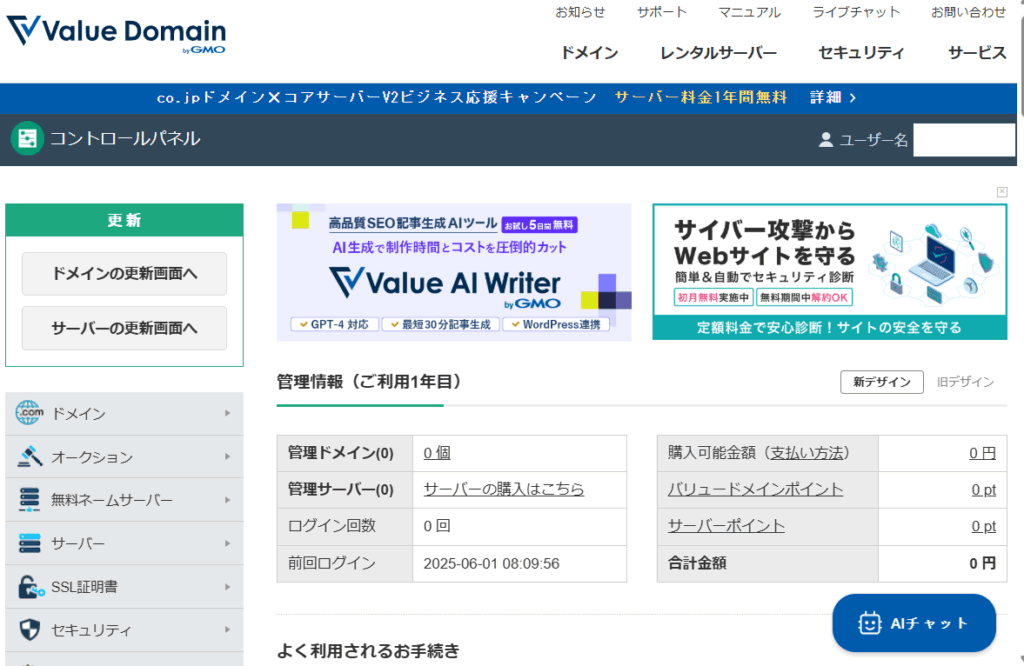
Task: Click the Value AI Writer banner
Action: click(x=454, y=272)
